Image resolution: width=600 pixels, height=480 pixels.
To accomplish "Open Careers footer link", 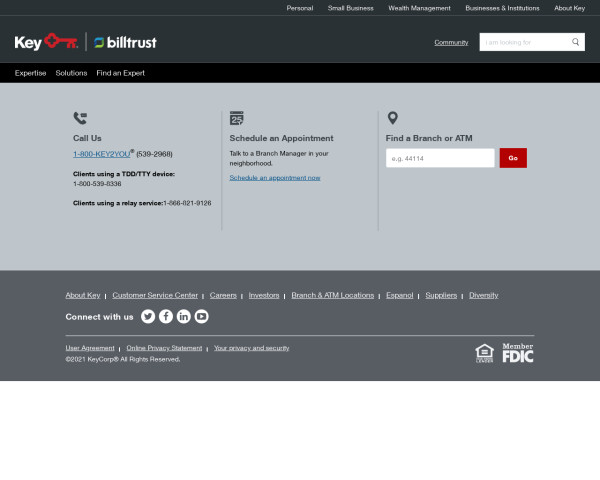I will click(x=223, y=295).
